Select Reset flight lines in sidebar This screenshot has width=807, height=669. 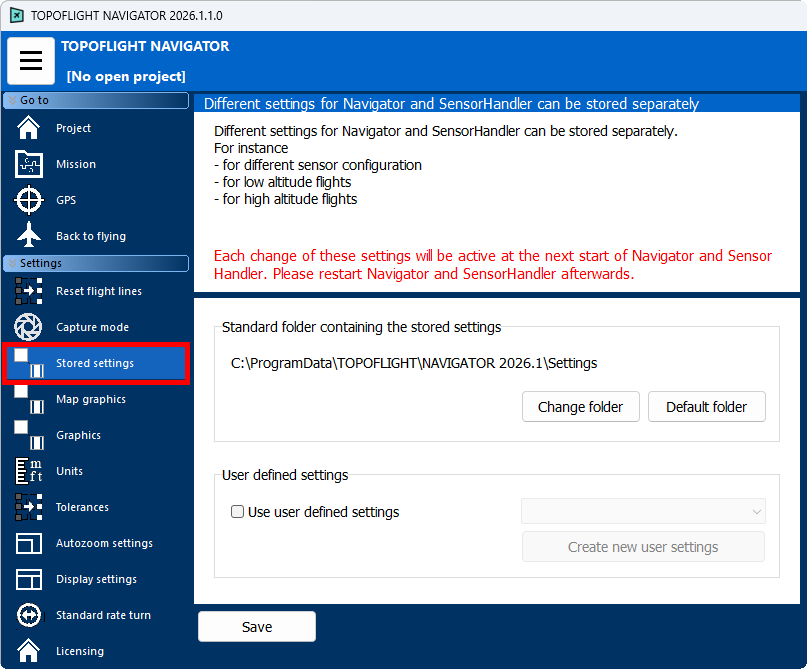98,291
